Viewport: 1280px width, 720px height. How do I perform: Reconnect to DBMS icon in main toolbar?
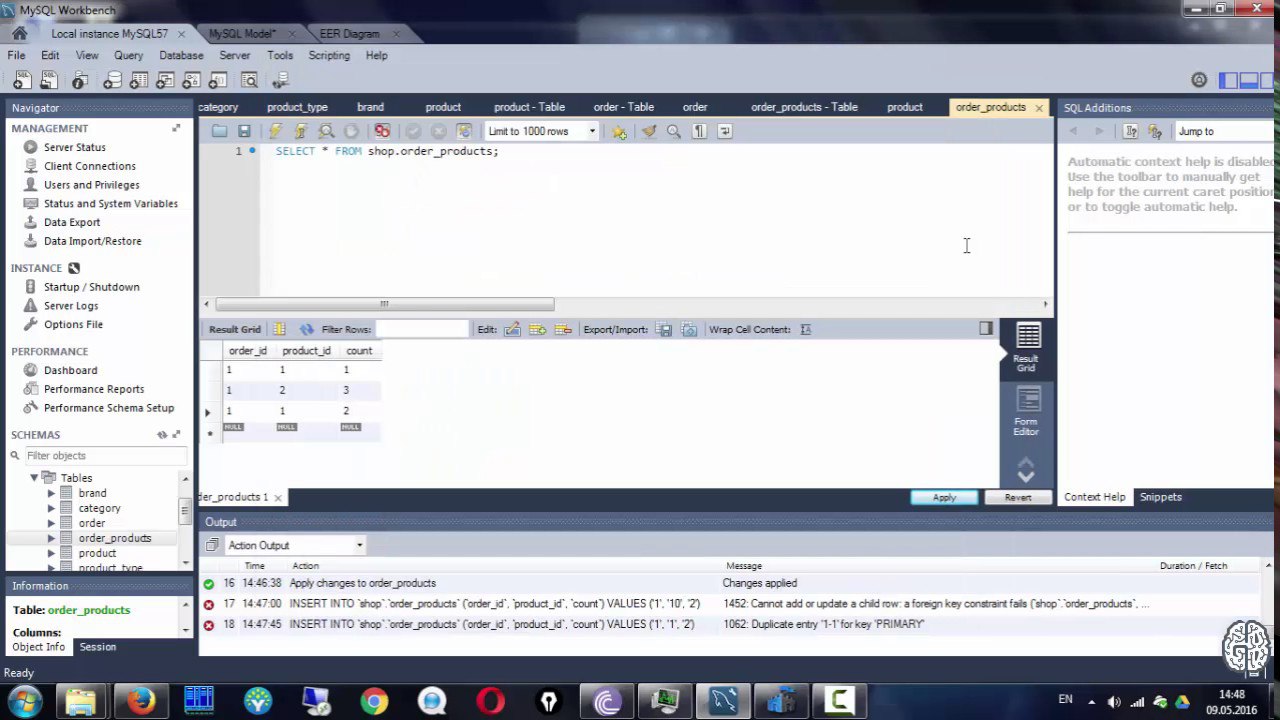click(280, 81)
